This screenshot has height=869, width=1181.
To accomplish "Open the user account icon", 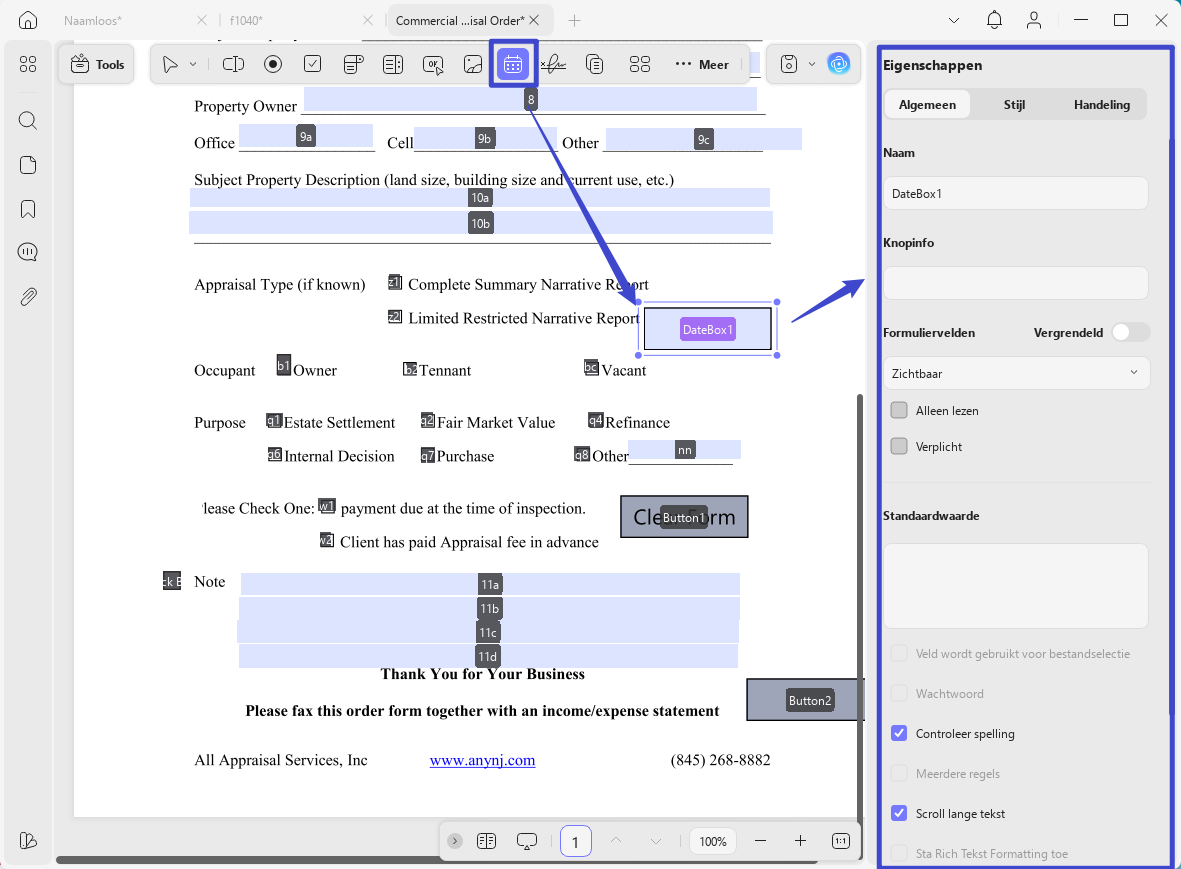I will pyautogui.click(x=1034, y=20).
